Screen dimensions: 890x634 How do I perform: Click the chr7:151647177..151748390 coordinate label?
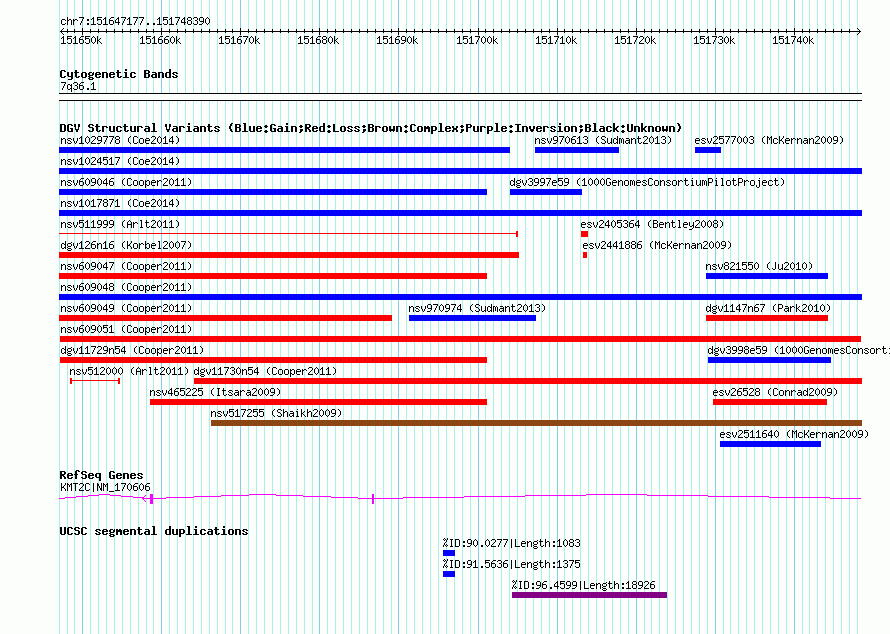coord(135,22)
